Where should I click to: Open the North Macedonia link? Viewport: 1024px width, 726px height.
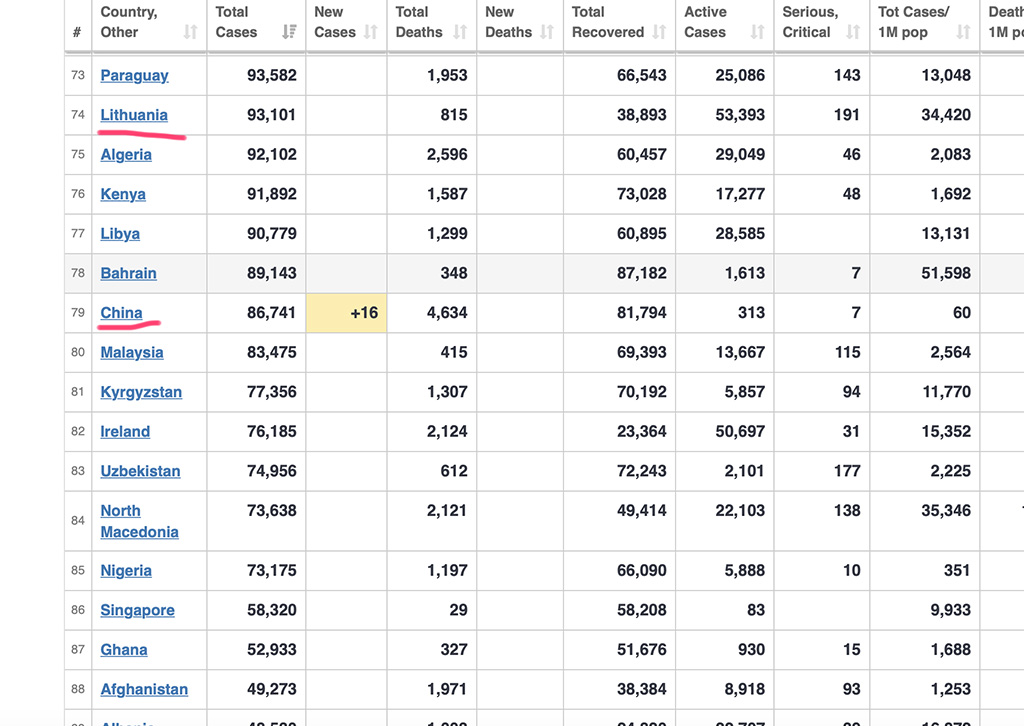pyautogui.click(x=140, y=521)
